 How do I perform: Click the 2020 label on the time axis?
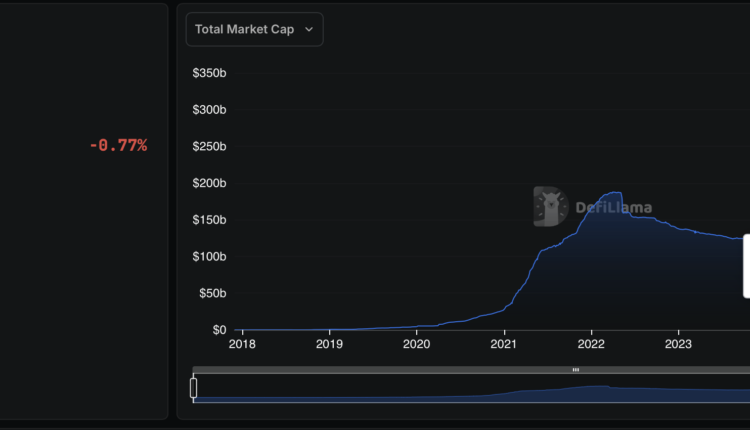(x=416, y=345)
